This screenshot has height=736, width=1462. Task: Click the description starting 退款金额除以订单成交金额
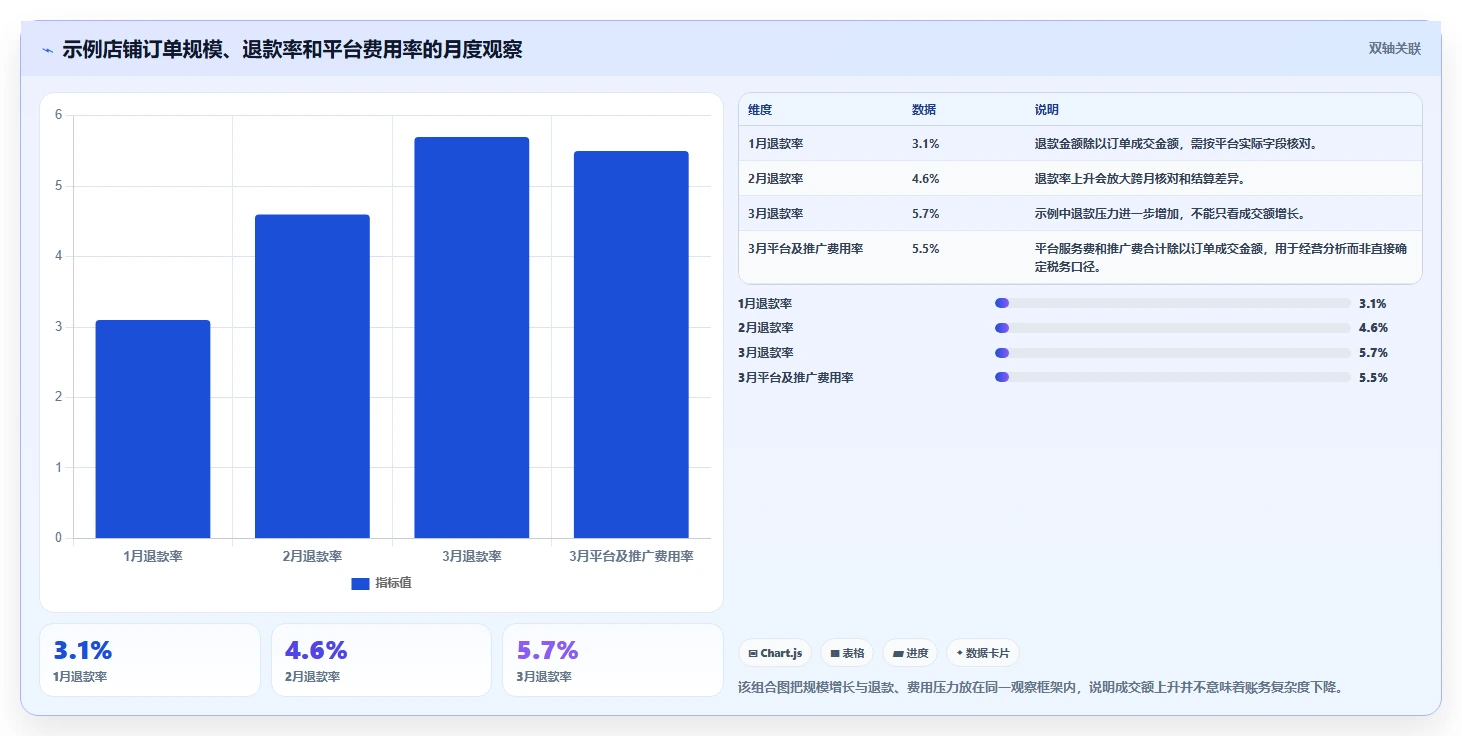point(1176,144)
